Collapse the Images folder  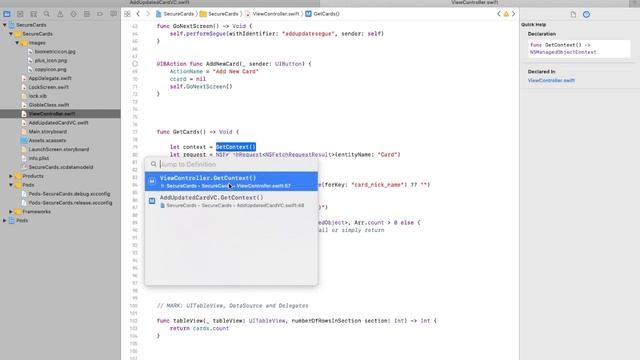pyautogui.click(x=18, y=43)
